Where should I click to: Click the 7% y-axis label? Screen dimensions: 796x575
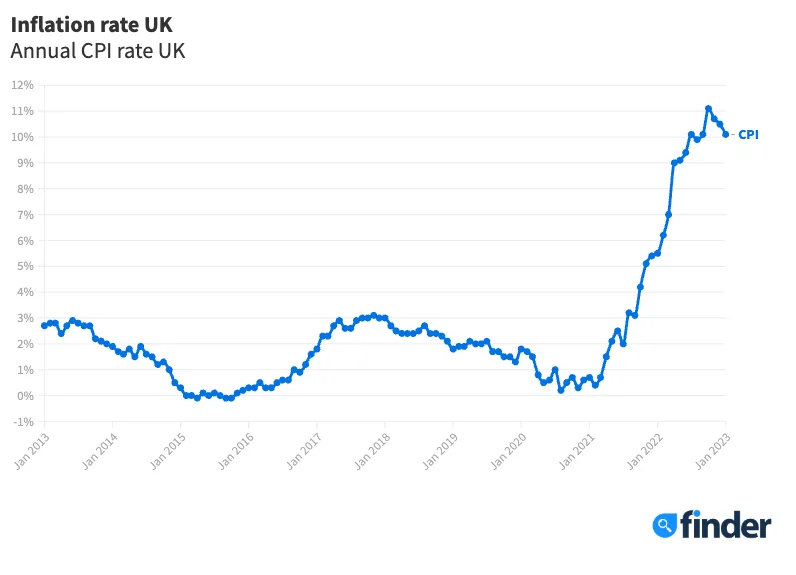point(25,215)
